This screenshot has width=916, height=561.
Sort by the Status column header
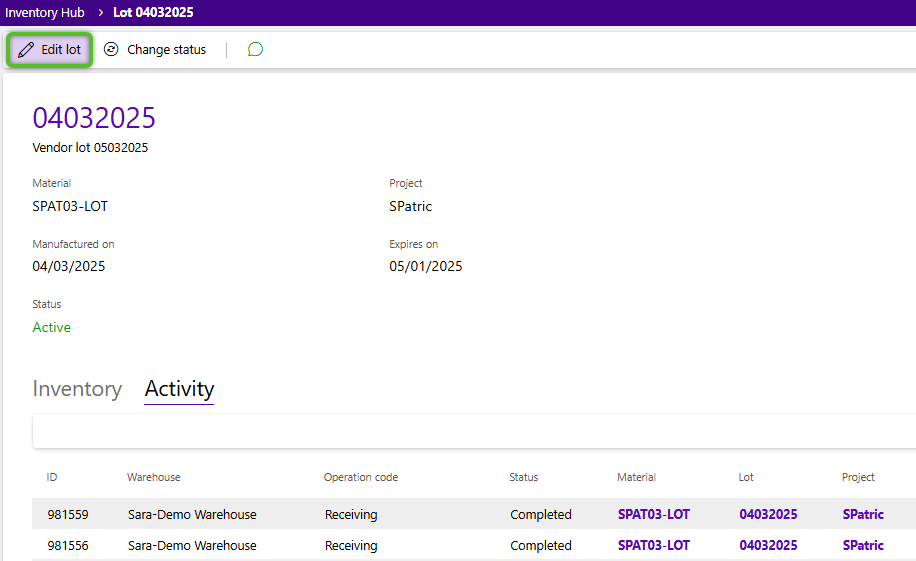click(x=523, y=477)
